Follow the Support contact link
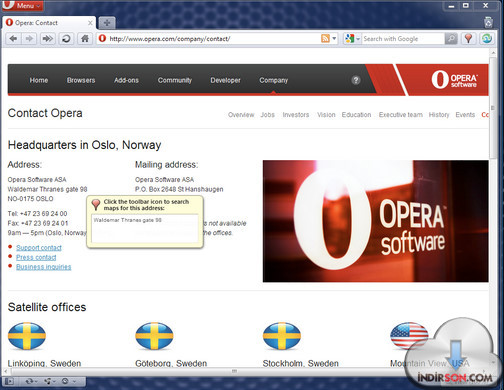 pos(39,248)
